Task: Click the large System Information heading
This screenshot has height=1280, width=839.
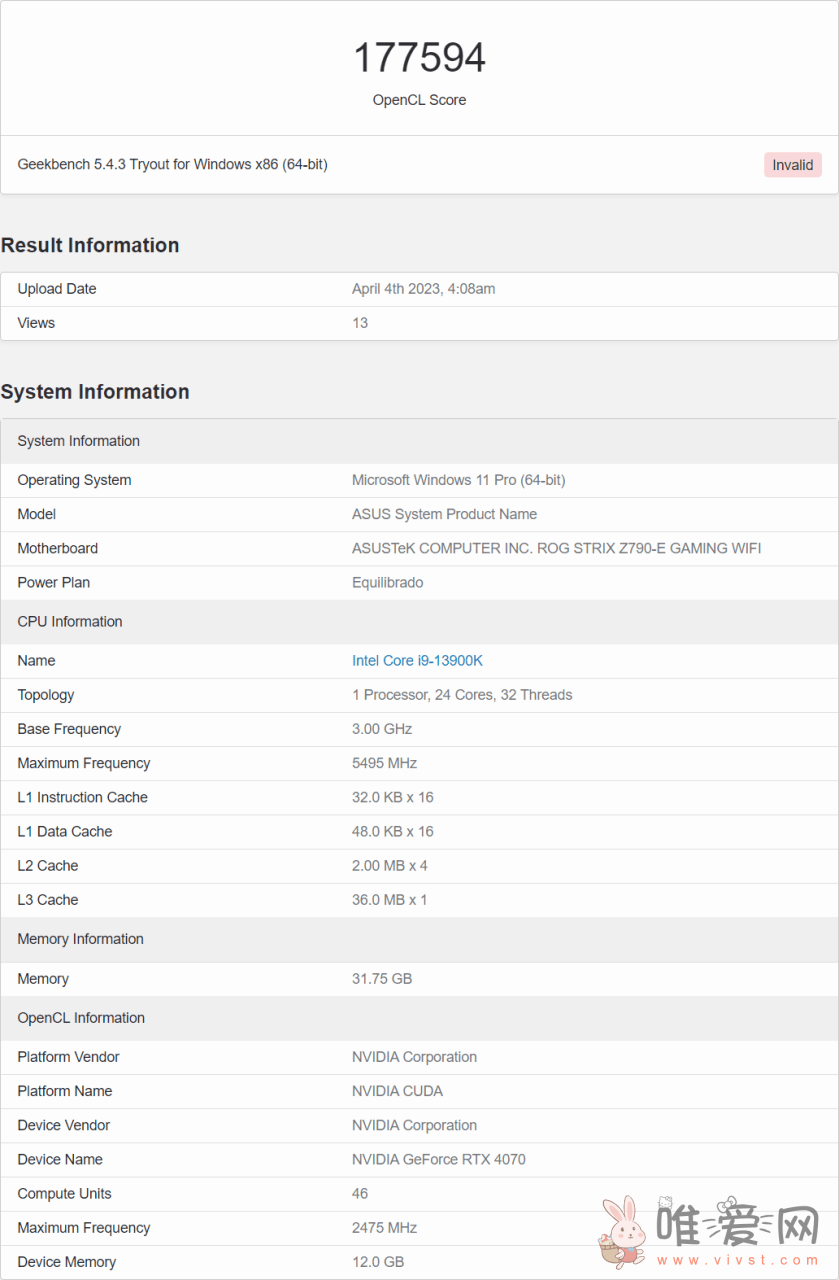Action: click(x=95, y=392)
